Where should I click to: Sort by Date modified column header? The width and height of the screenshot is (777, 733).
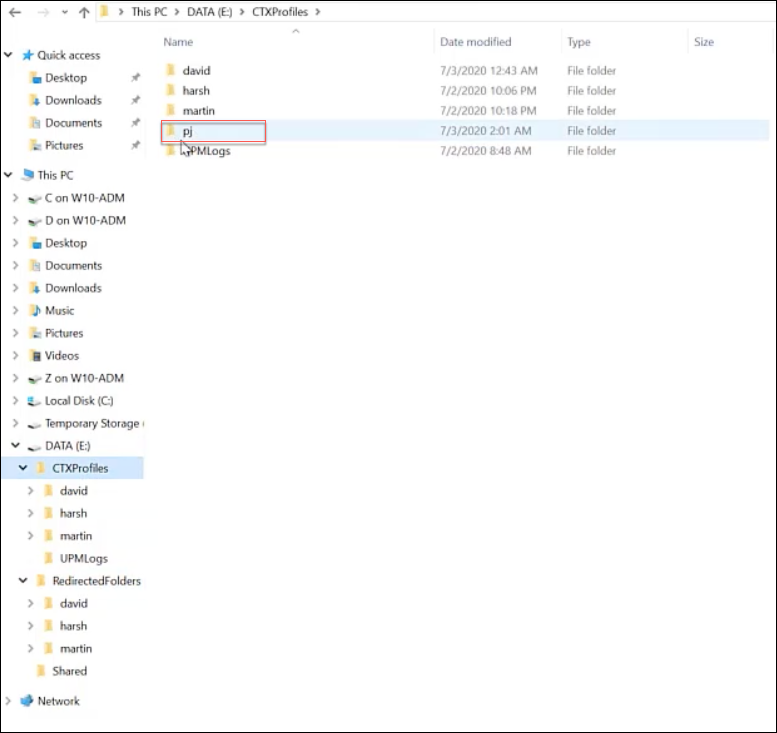tap(475, 42)
